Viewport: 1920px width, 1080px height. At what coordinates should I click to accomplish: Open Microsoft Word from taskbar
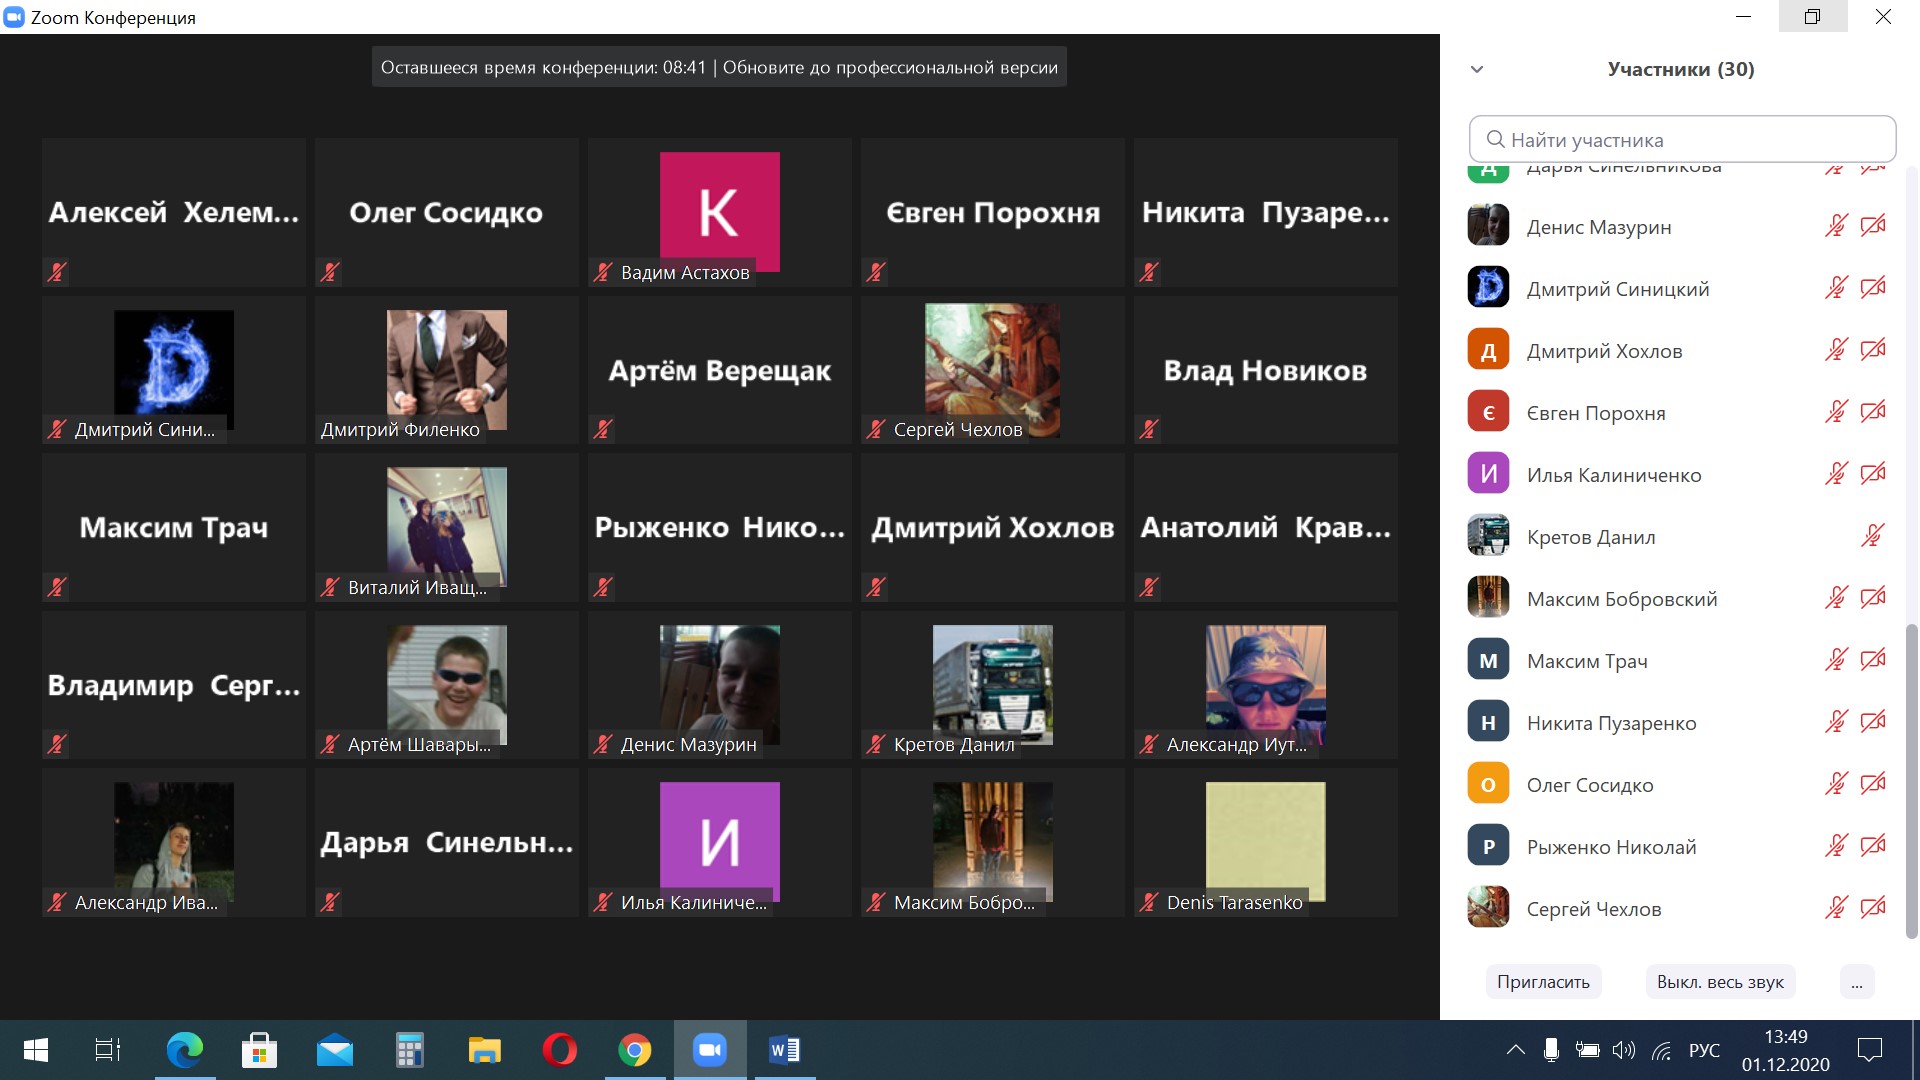click(784, 1050)
